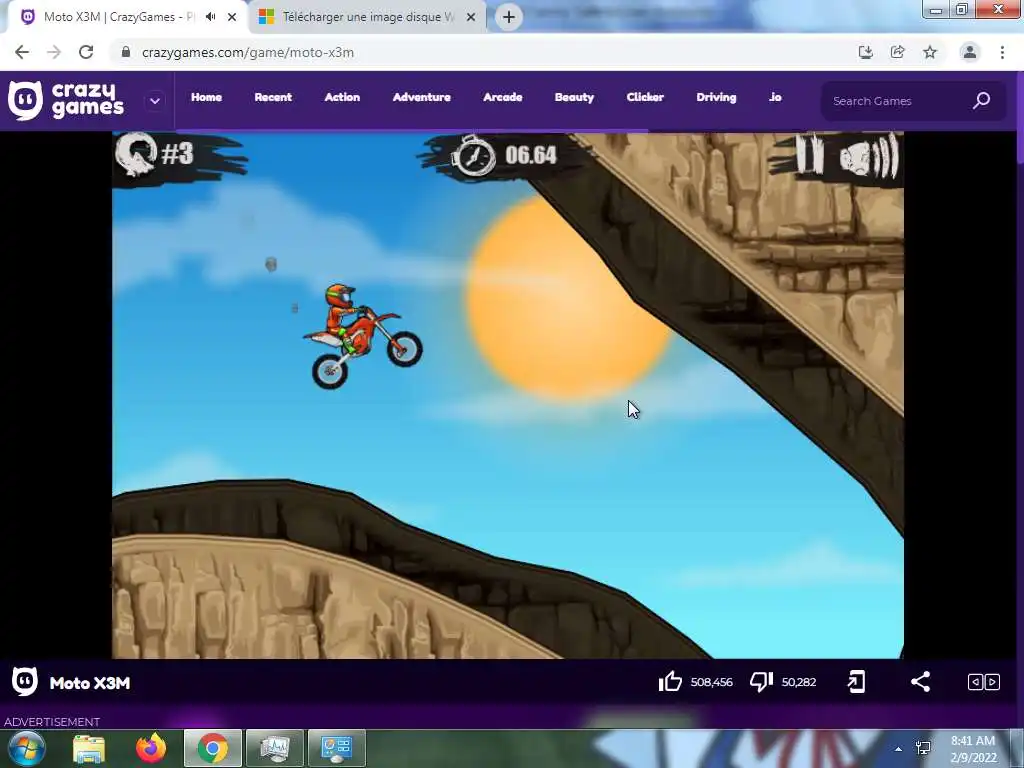Screen dimensions: 1024x768
Task: Bookmark this page with the star
Action: point(930,52)
